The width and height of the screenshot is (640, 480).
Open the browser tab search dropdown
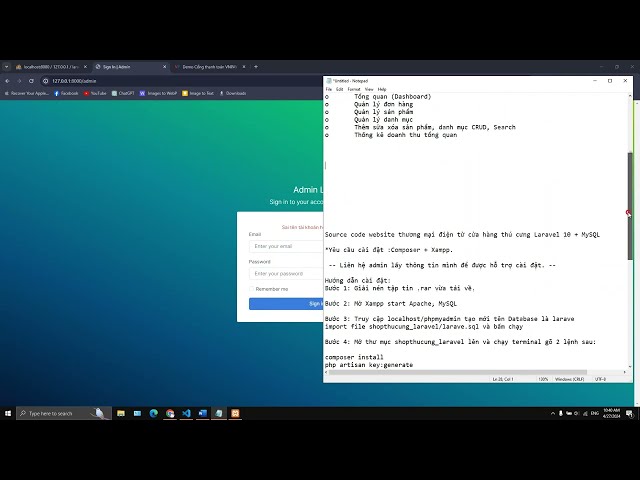tap(7, 67)
